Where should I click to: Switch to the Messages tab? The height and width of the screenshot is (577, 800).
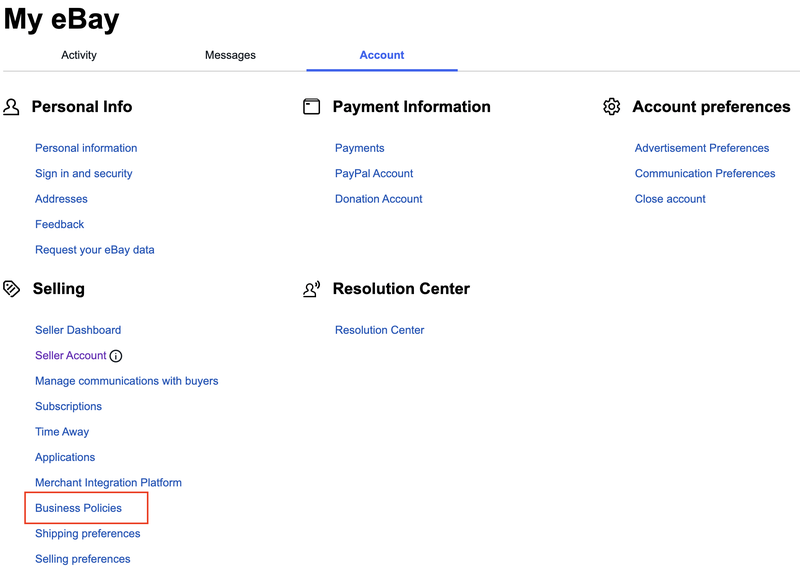coord(230,55)
